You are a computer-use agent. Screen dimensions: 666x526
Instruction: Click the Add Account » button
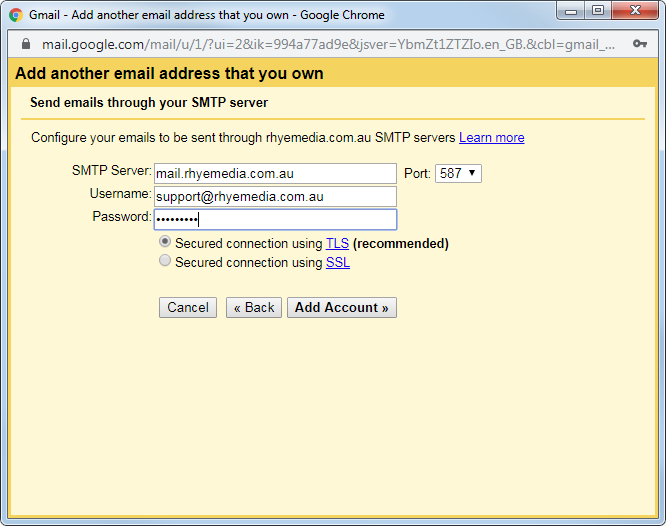342,307
